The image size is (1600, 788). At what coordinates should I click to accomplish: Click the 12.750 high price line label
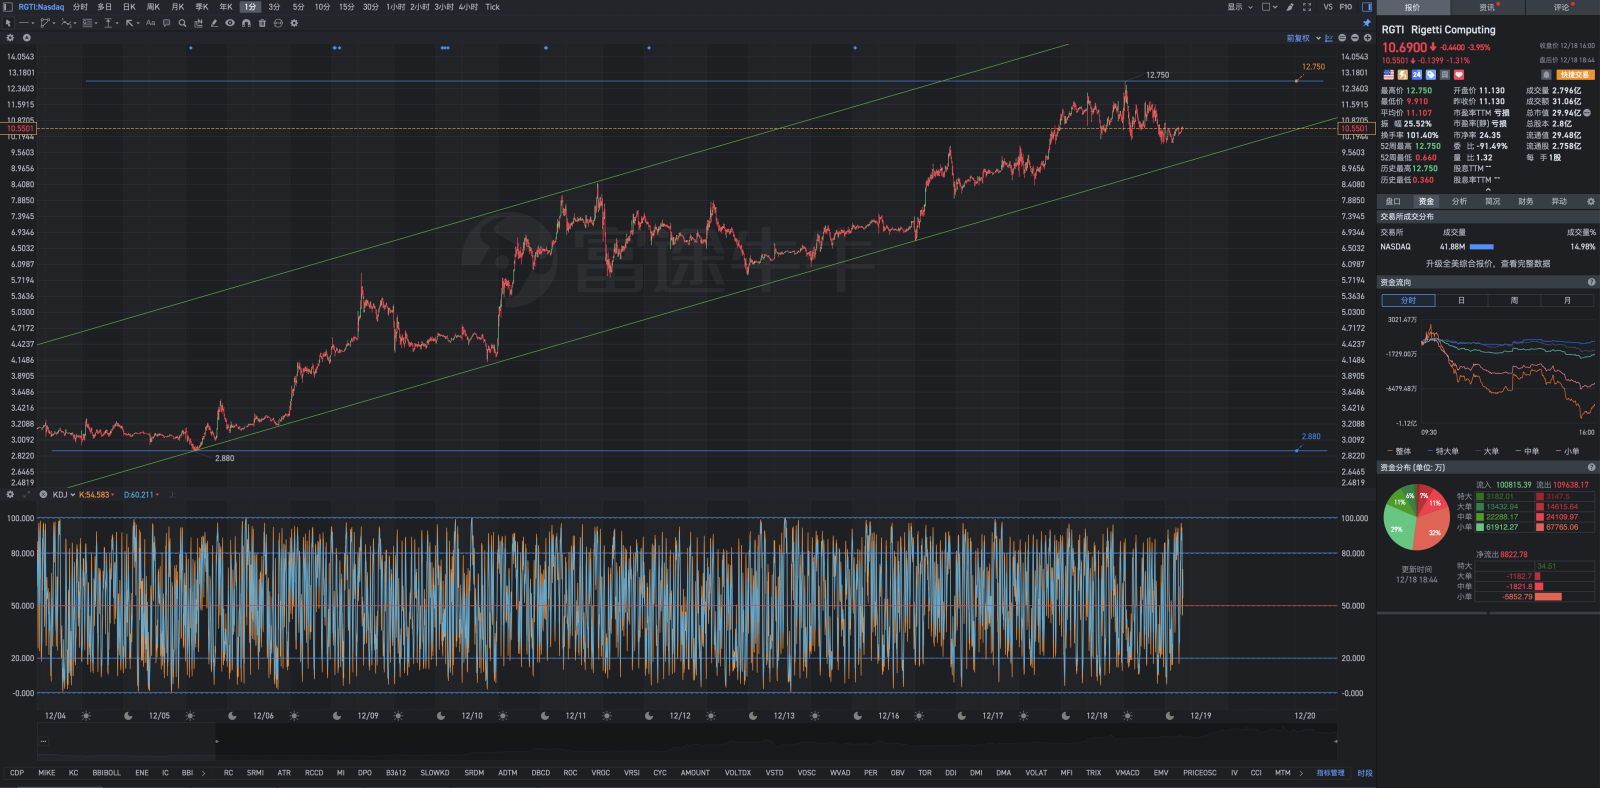(1313, 67)
